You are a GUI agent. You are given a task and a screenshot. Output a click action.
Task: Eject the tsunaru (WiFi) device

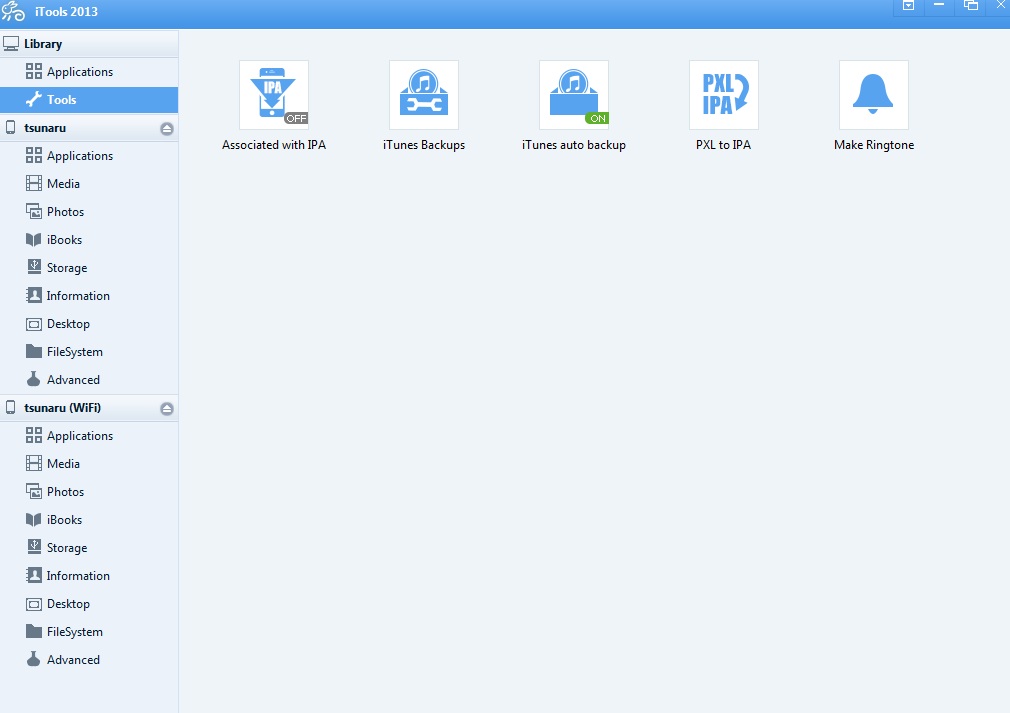point(167,409)
